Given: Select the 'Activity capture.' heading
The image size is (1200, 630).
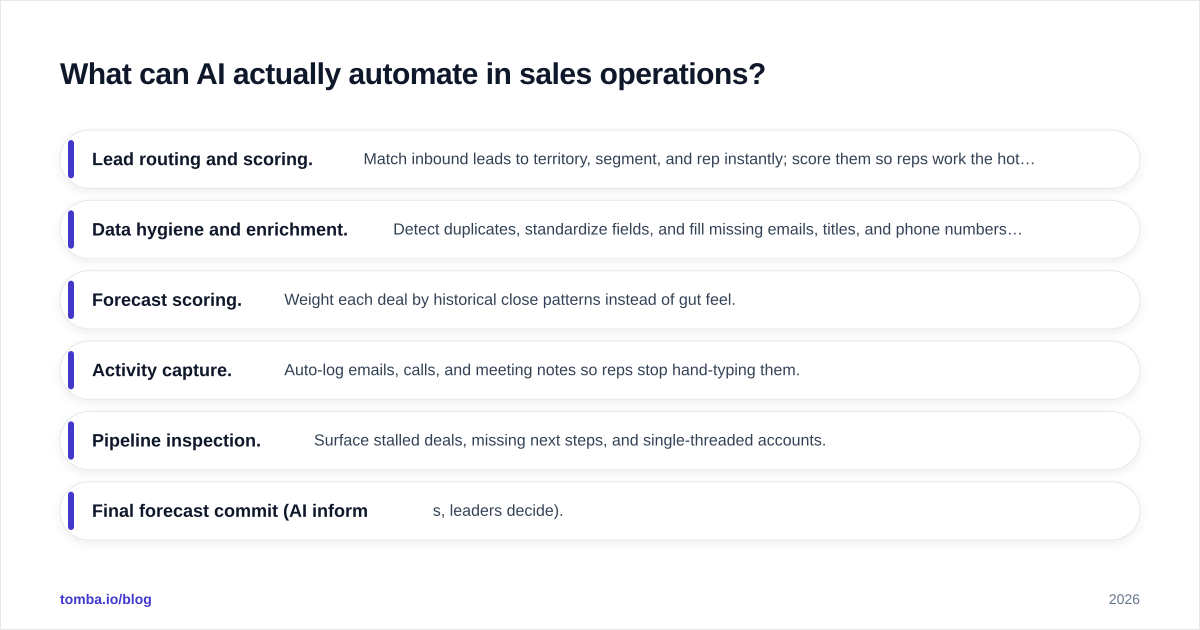Looking at the screenshot, I should 162,370.
